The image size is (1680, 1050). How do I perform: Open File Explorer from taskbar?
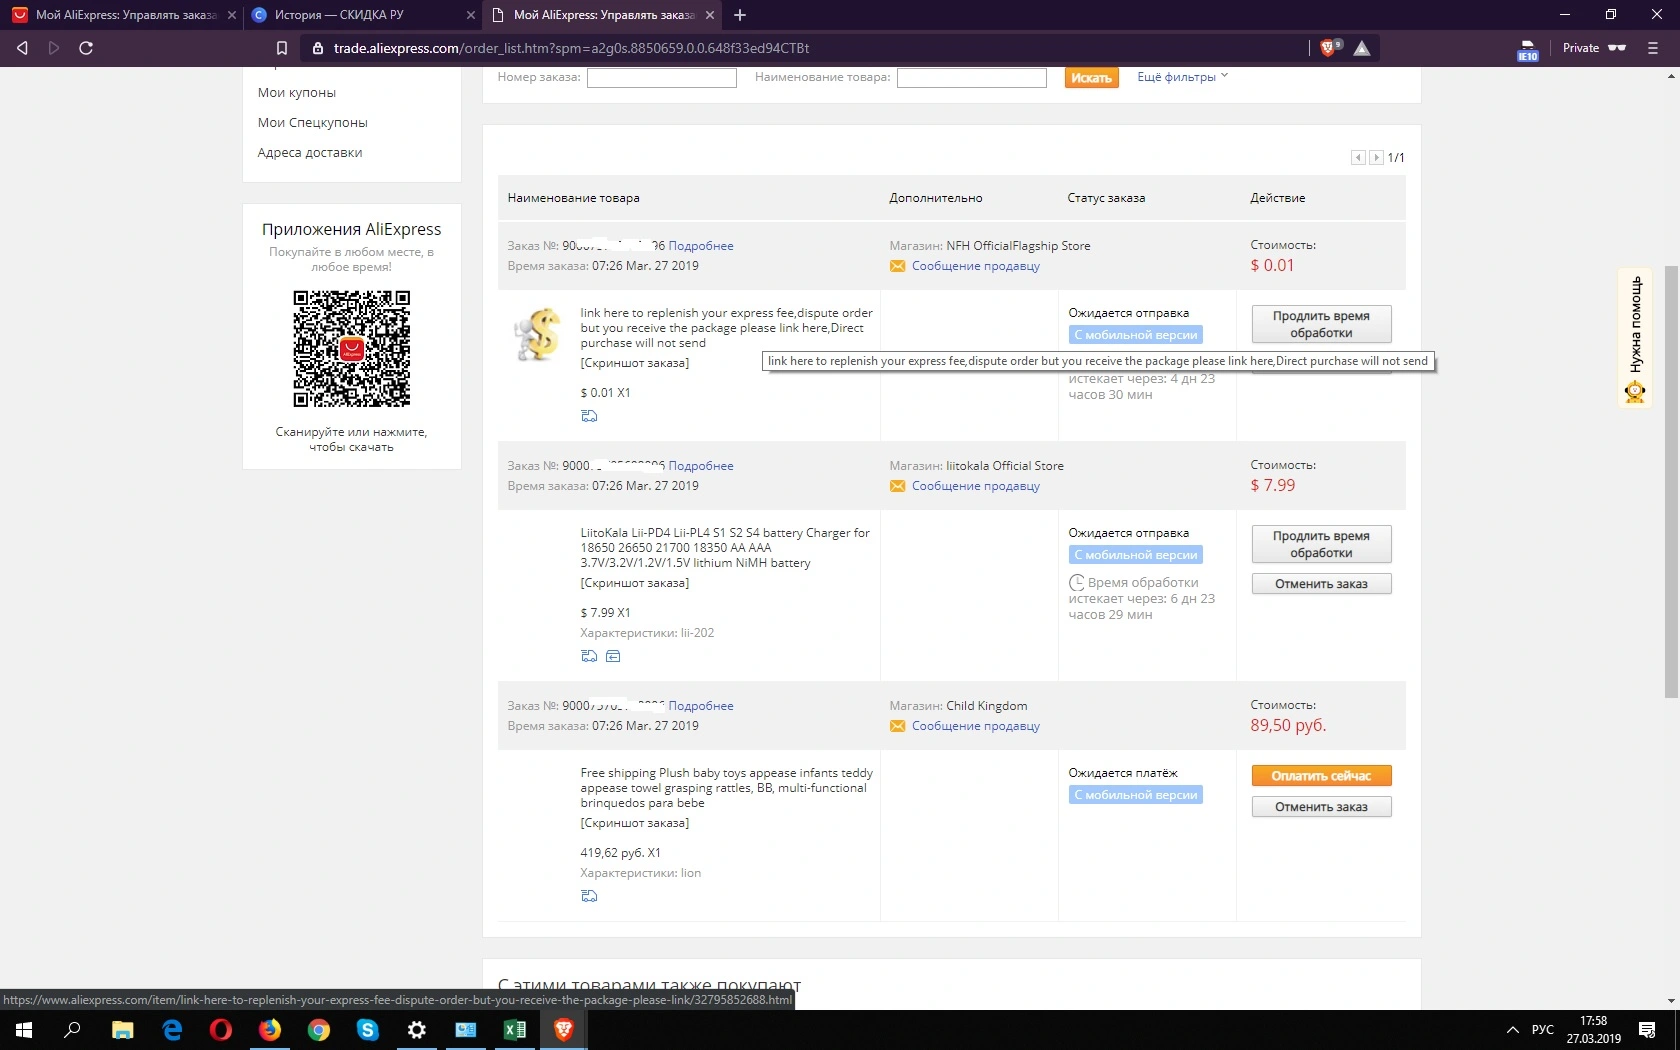coord(122,1030)
